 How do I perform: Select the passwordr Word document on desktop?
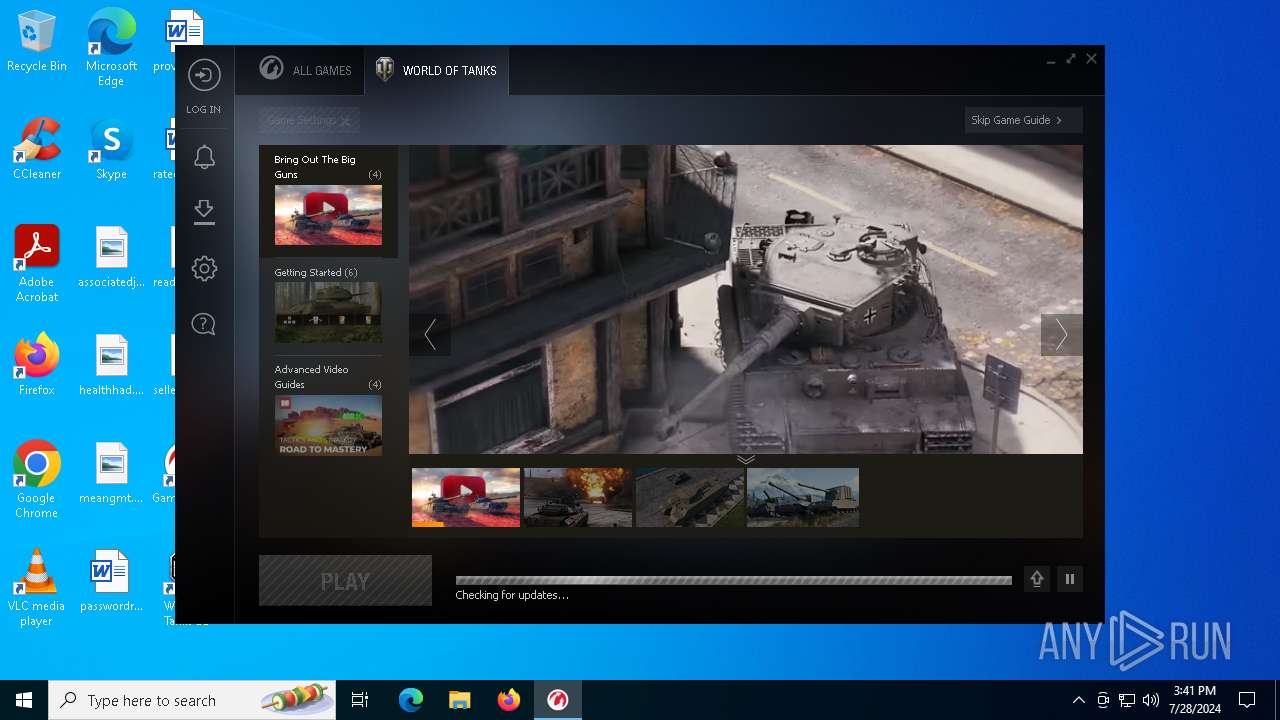click(x=111, y=581)
